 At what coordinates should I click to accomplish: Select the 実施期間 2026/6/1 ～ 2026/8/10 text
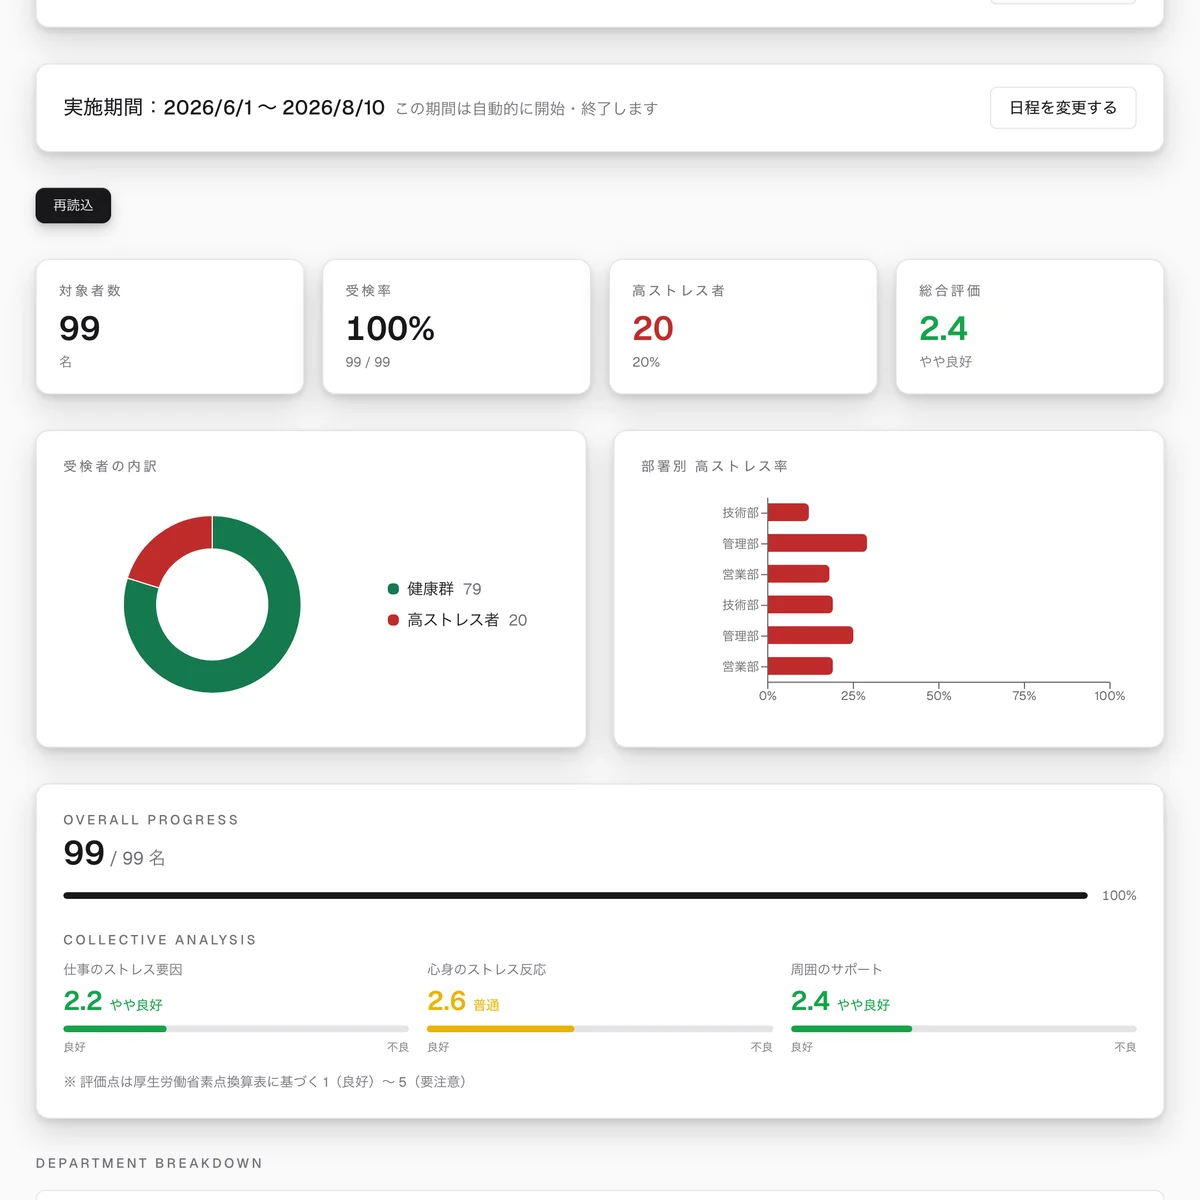(224, 108)
